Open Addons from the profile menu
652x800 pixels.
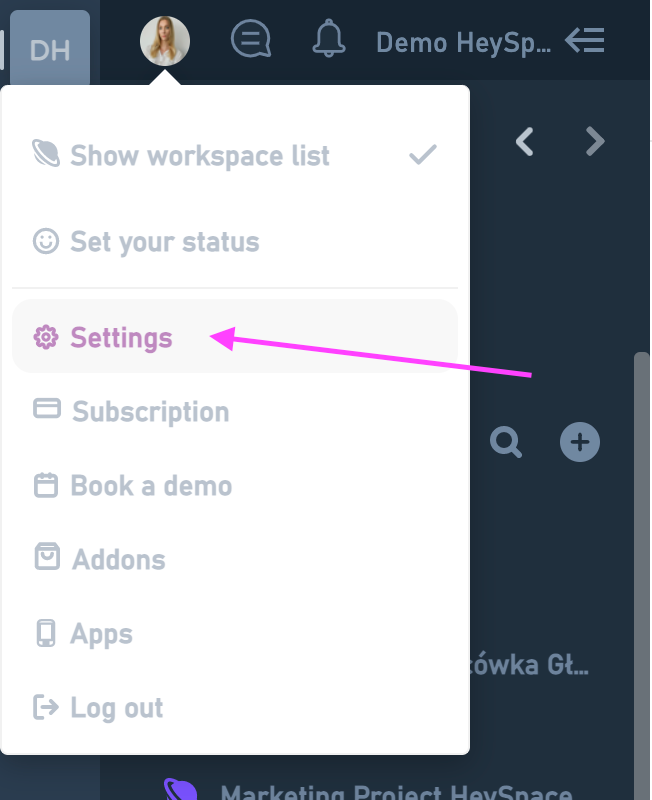[118, 560]
